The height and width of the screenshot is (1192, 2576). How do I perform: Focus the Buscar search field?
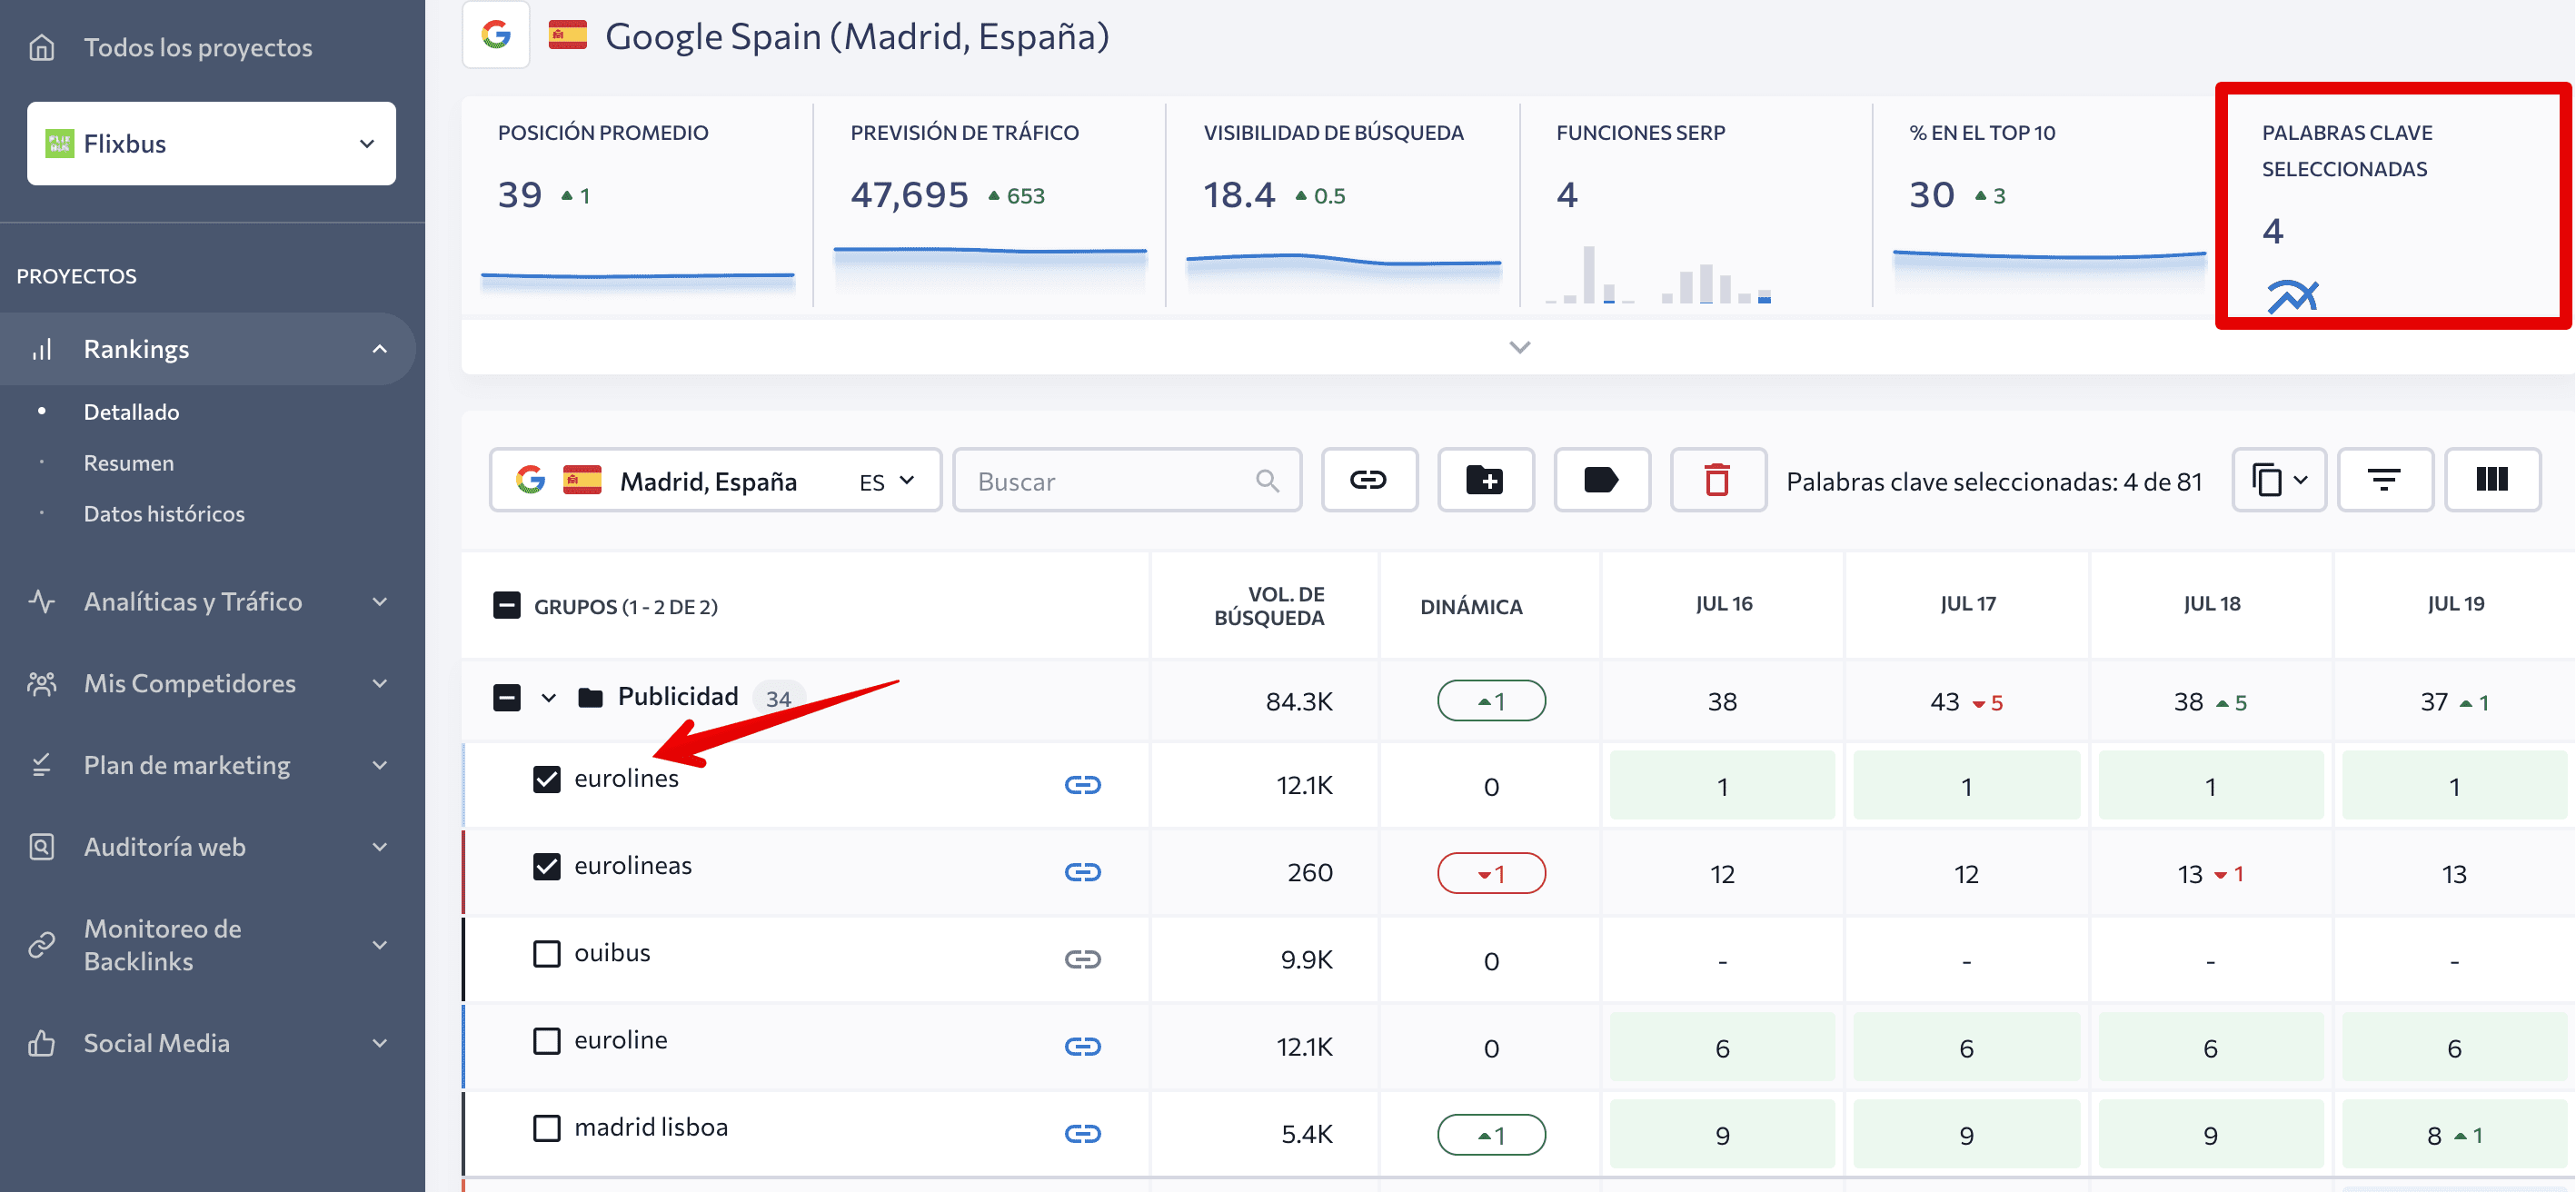pos(1127,481)
